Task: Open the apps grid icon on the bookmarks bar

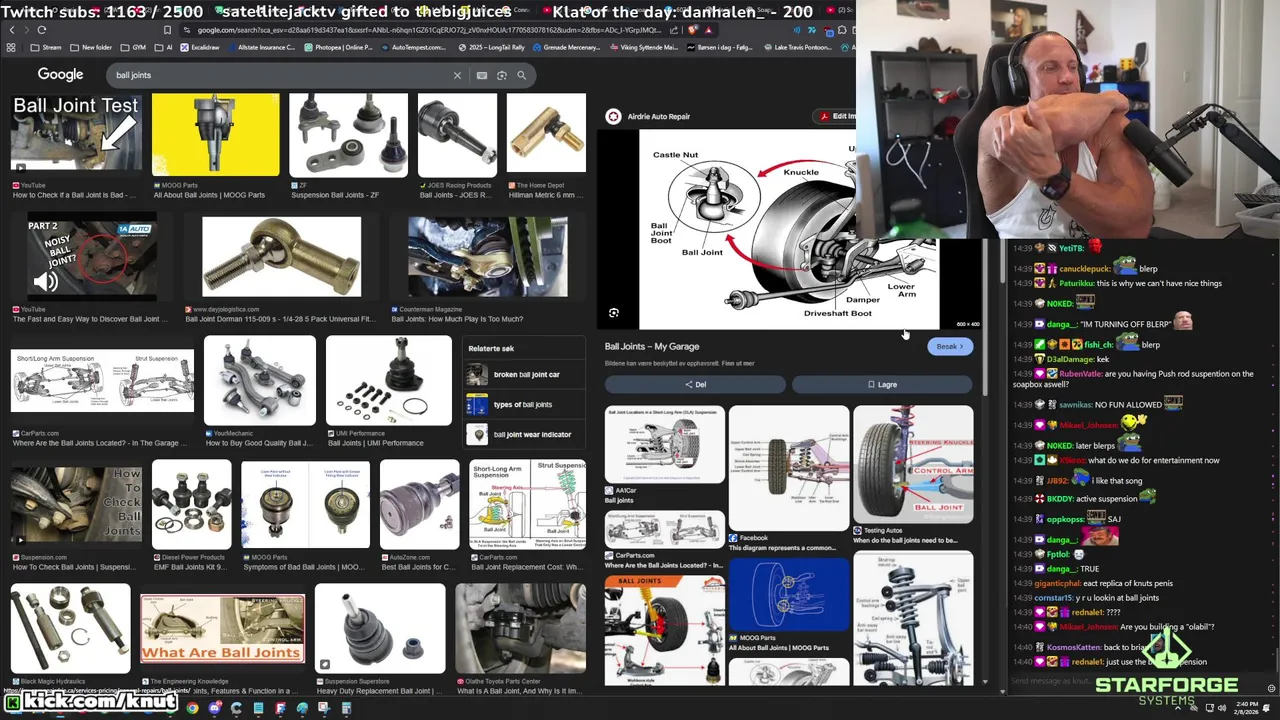Action: (x=11, y=47)
